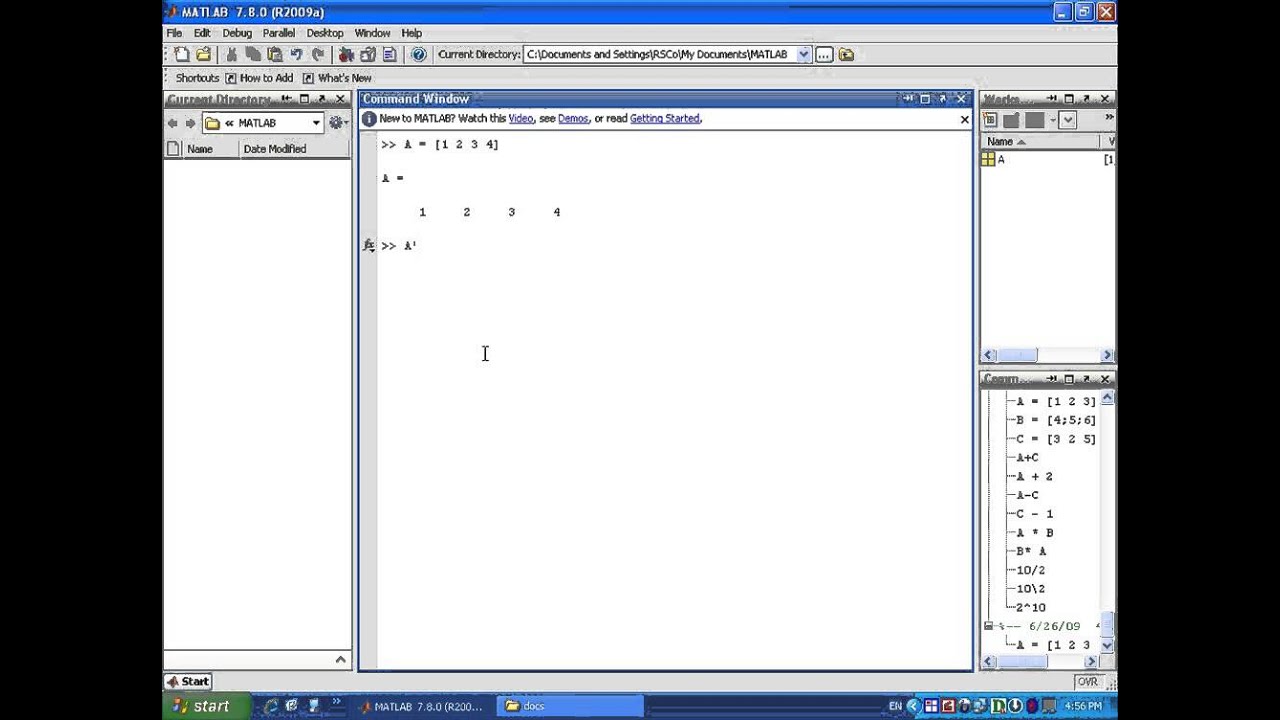This screenshot has height=720, width=1280.
Task: Click the Demos link
Action: pos(573,119)
